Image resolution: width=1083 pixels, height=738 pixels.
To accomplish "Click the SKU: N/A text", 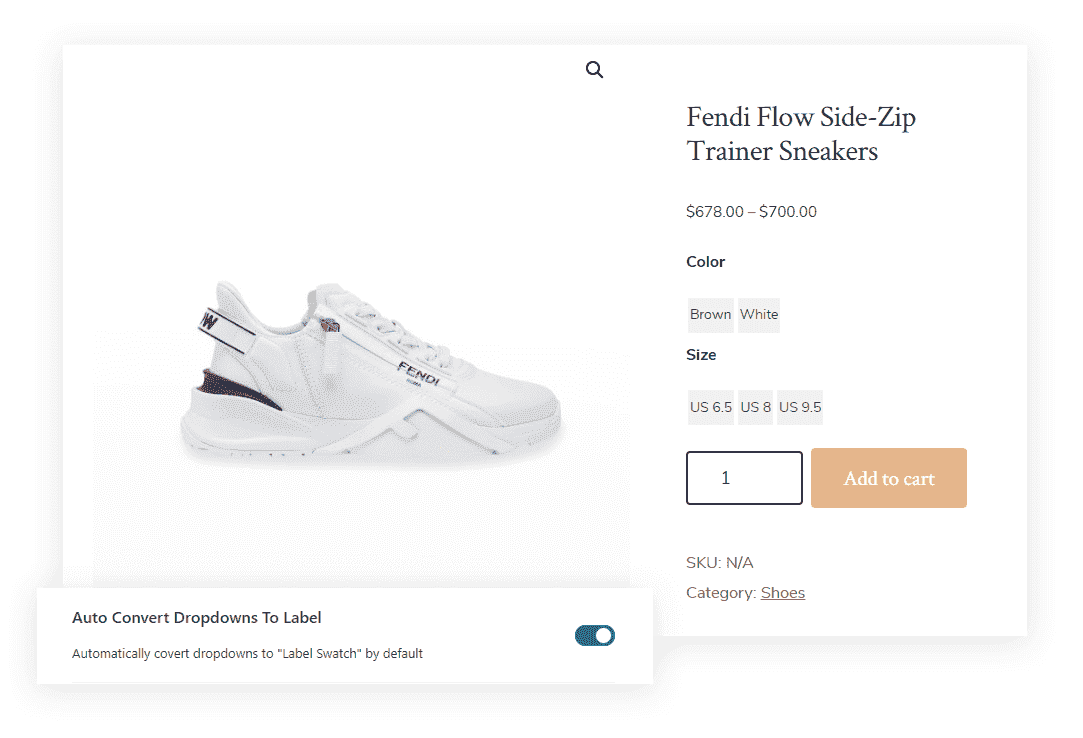I will click(719, 562).
